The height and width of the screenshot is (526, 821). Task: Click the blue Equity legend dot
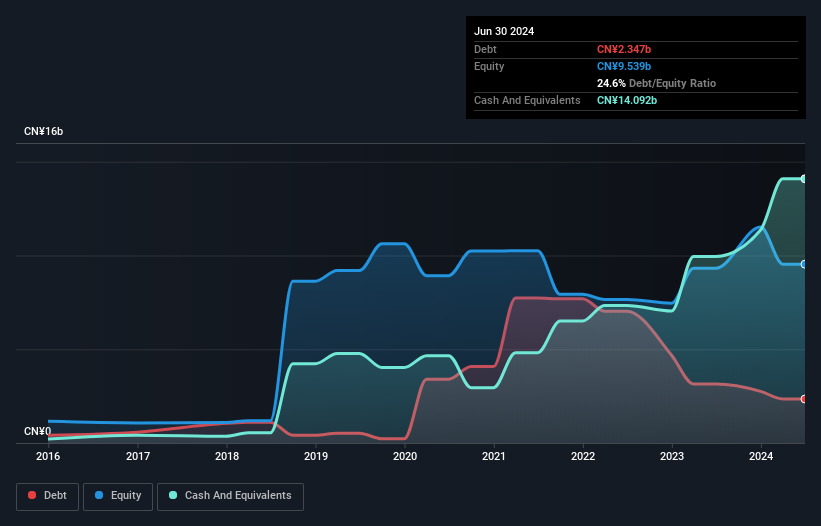pos(99,495)
